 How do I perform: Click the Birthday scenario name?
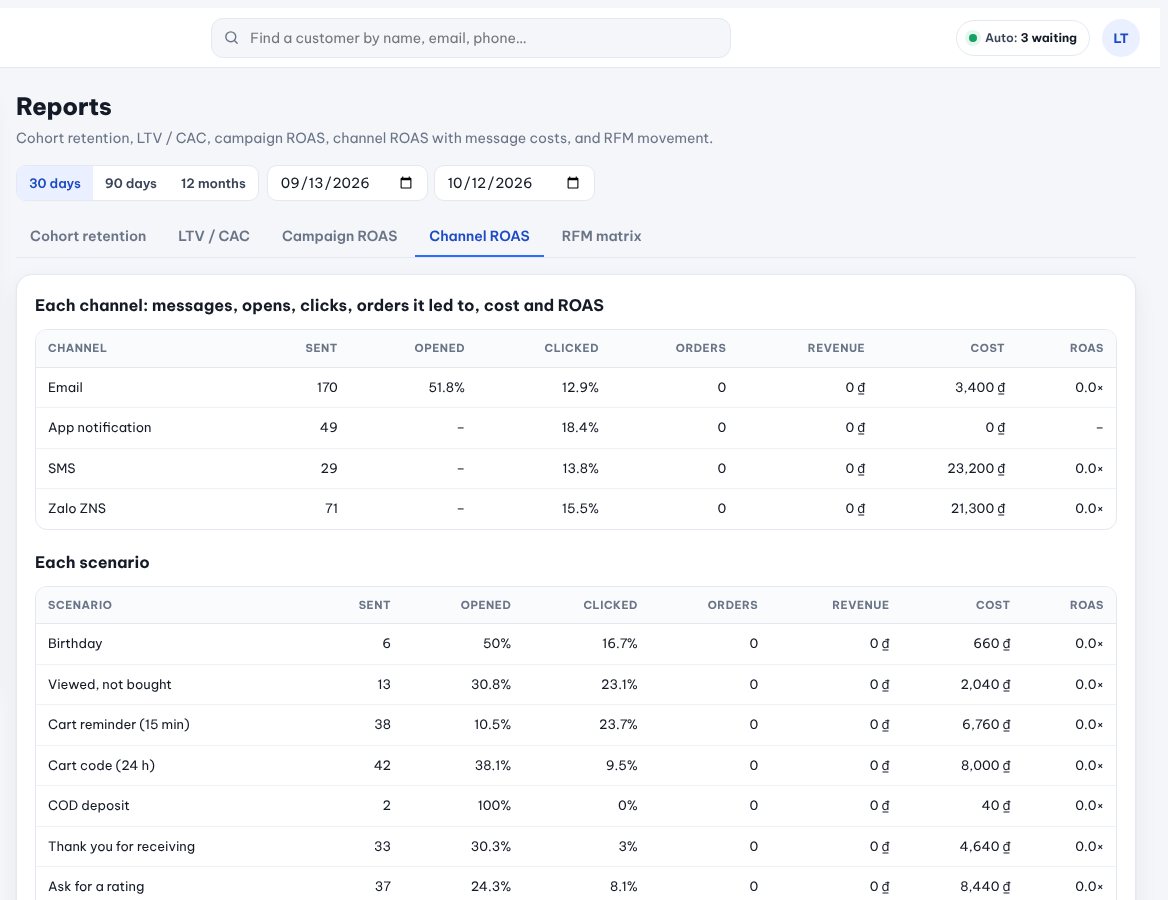coord(75,644)
